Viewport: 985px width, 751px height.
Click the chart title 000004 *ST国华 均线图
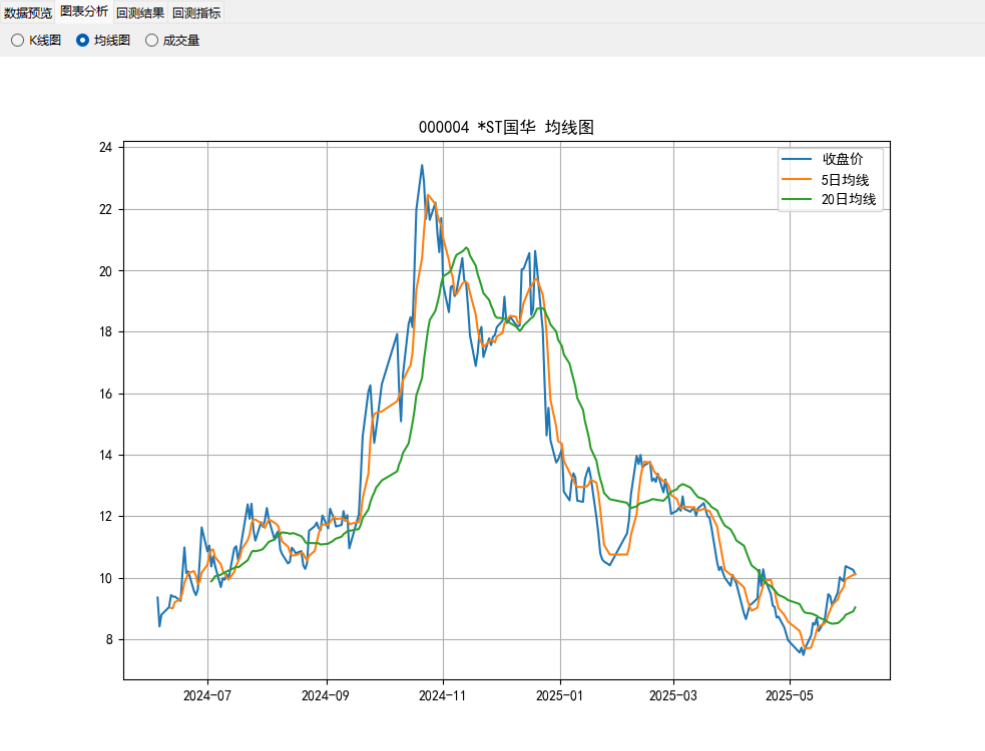506,127
